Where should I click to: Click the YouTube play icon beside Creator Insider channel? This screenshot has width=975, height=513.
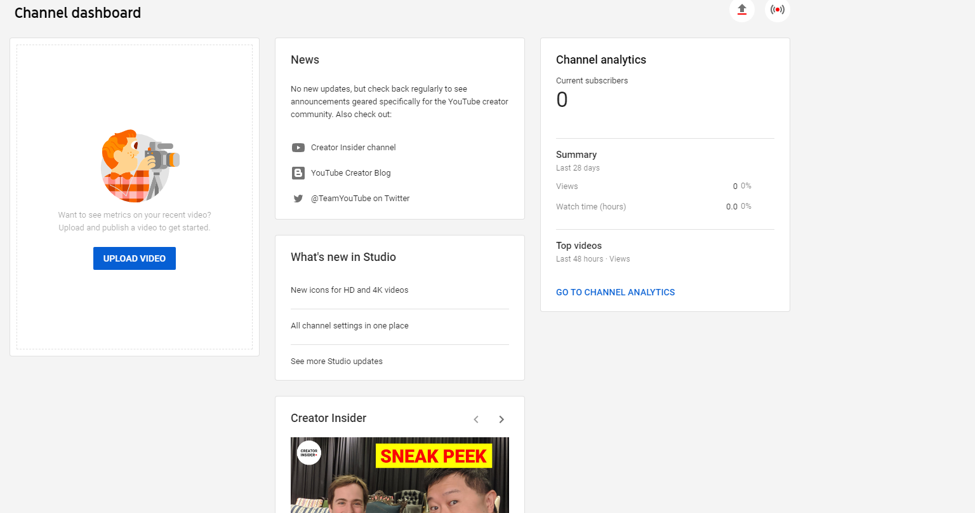[298, 148]
